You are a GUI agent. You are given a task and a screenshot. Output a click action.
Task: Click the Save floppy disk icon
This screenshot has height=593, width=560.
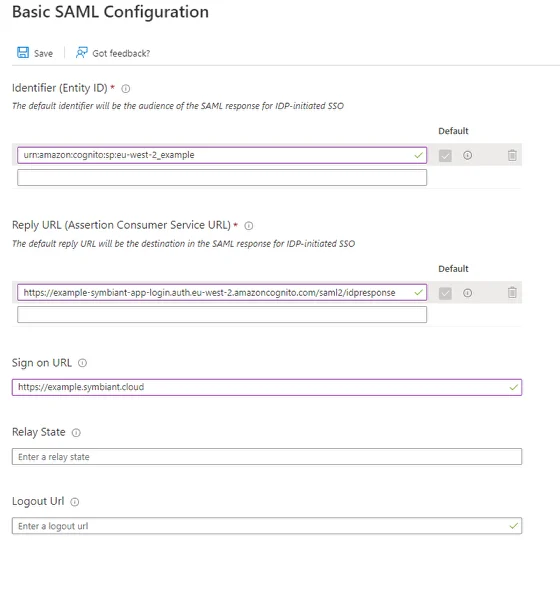click(x=23, y=53)
